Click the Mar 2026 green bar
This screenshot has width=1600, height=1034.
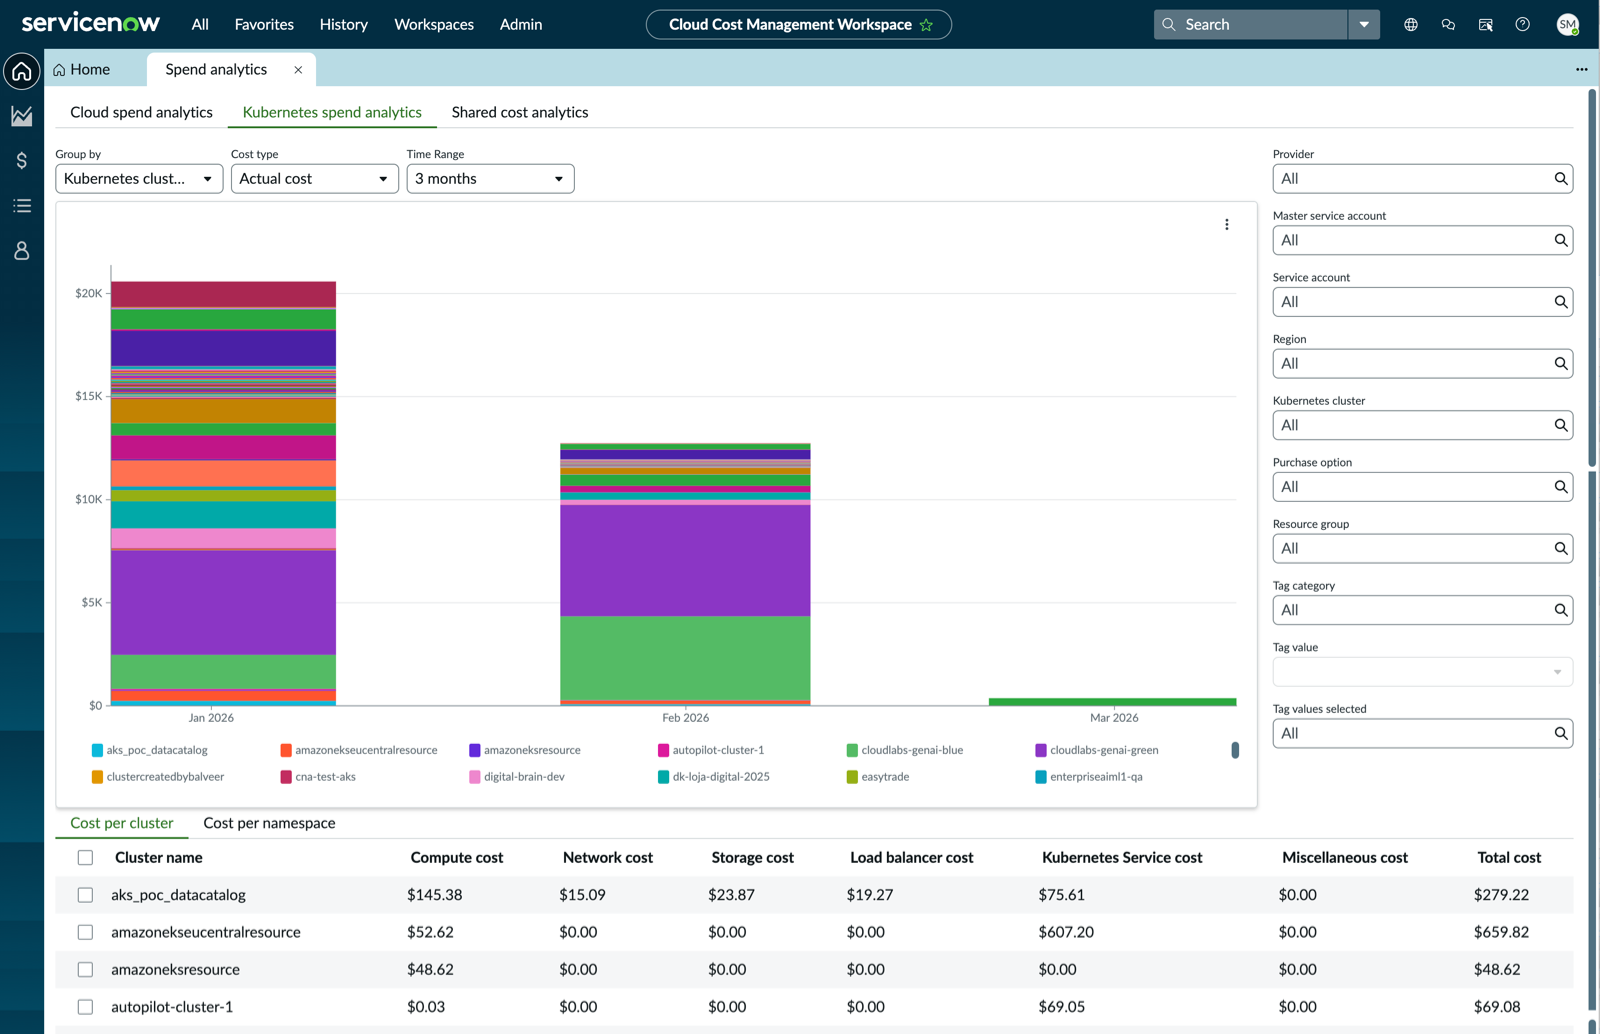[x=1112, y=702]
